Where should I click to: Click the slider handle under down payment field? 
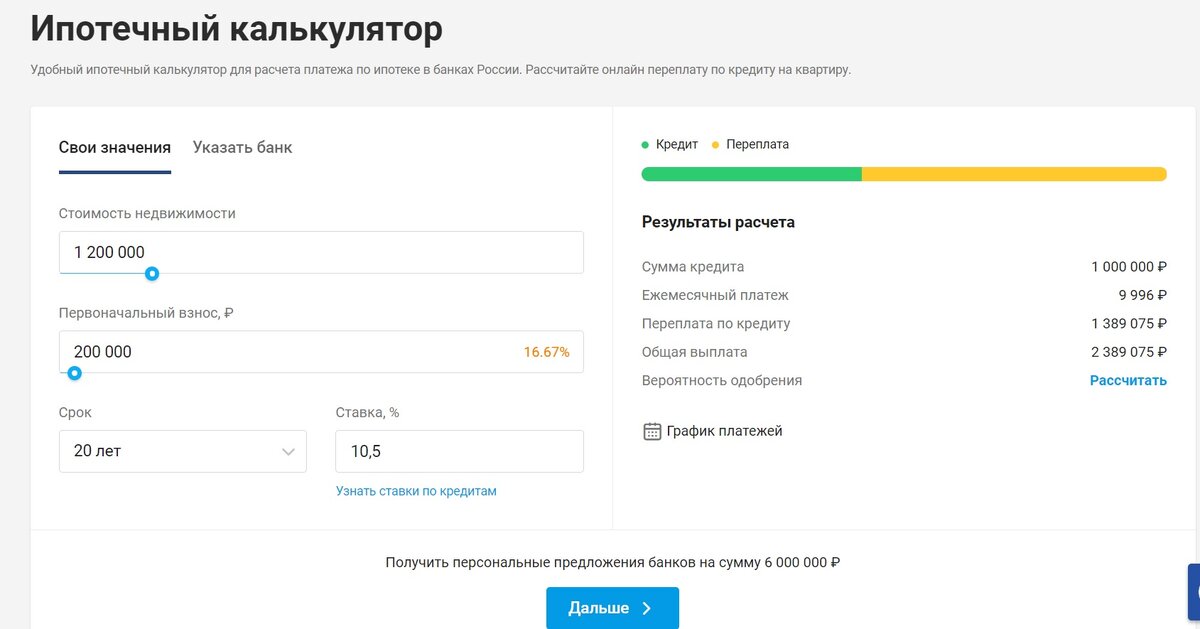click(x=74, y=373)
